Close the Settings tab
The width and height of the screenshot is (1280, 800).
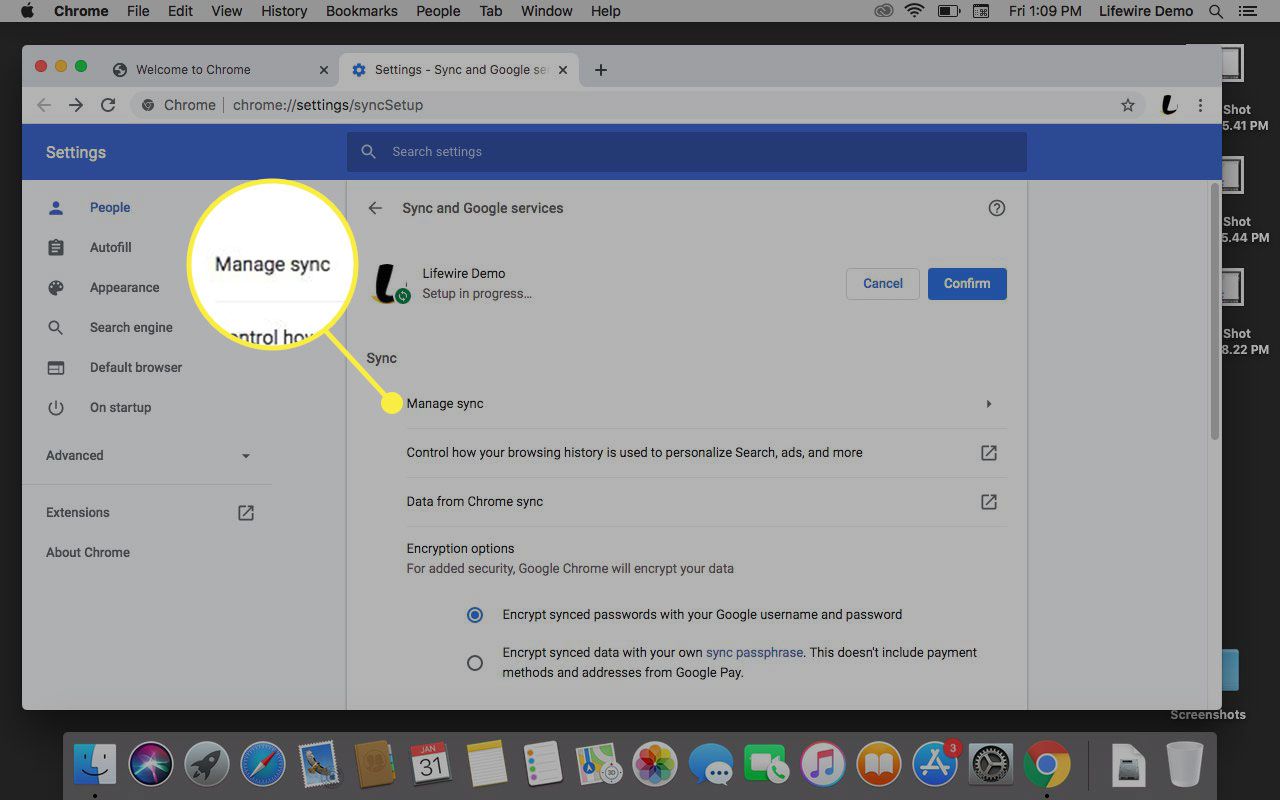pos(563,70)
